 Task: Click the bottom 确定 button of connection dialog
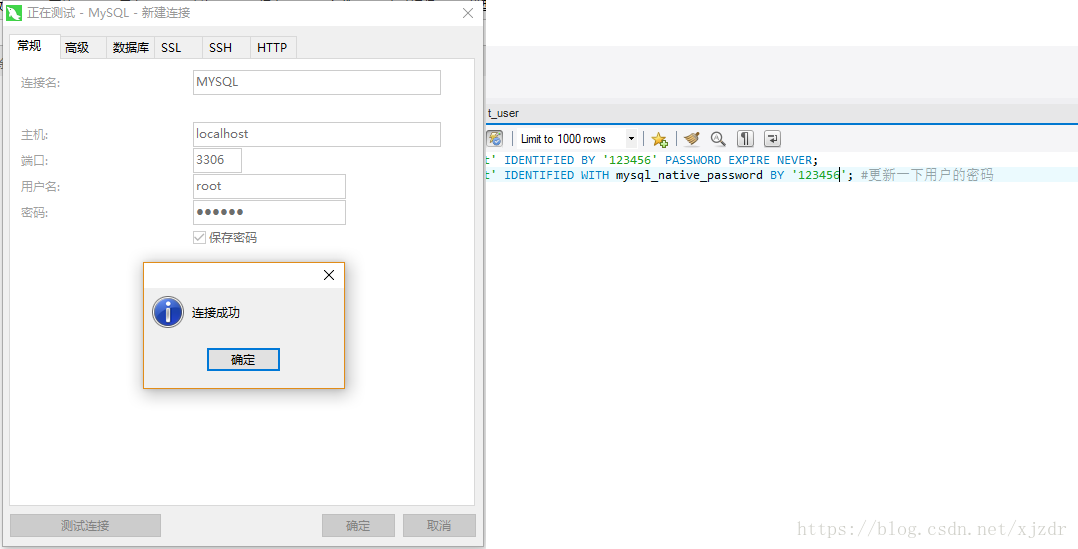358,526
